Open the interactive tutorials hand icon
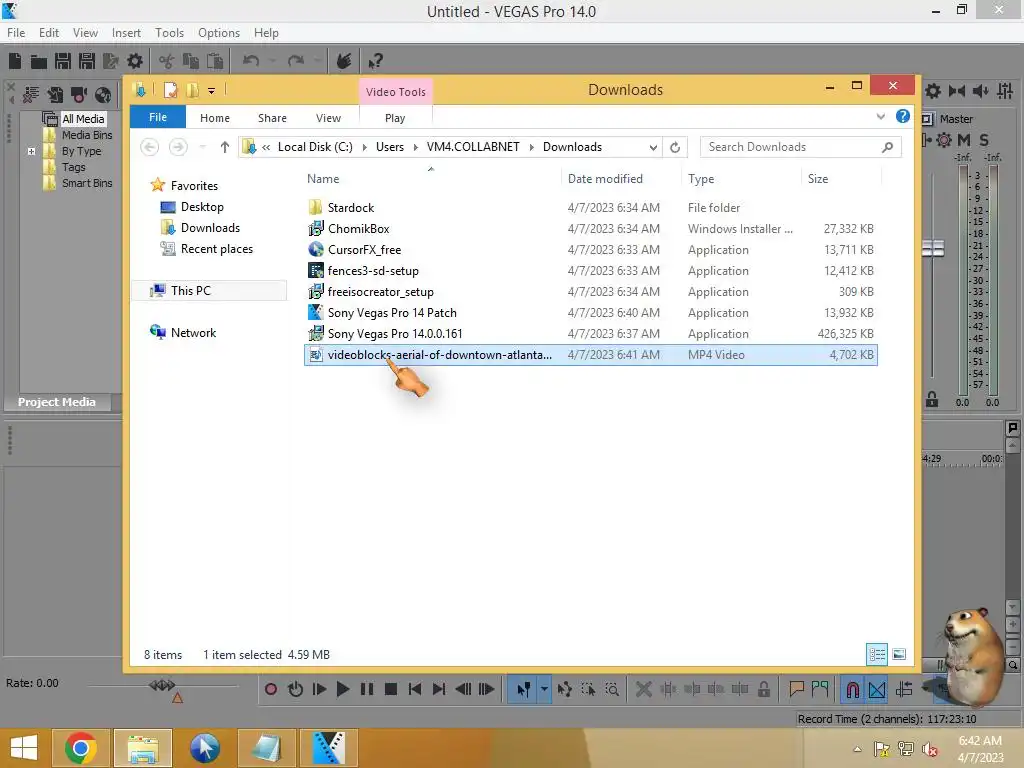1024x768 pixels. [x=344, y=61]
